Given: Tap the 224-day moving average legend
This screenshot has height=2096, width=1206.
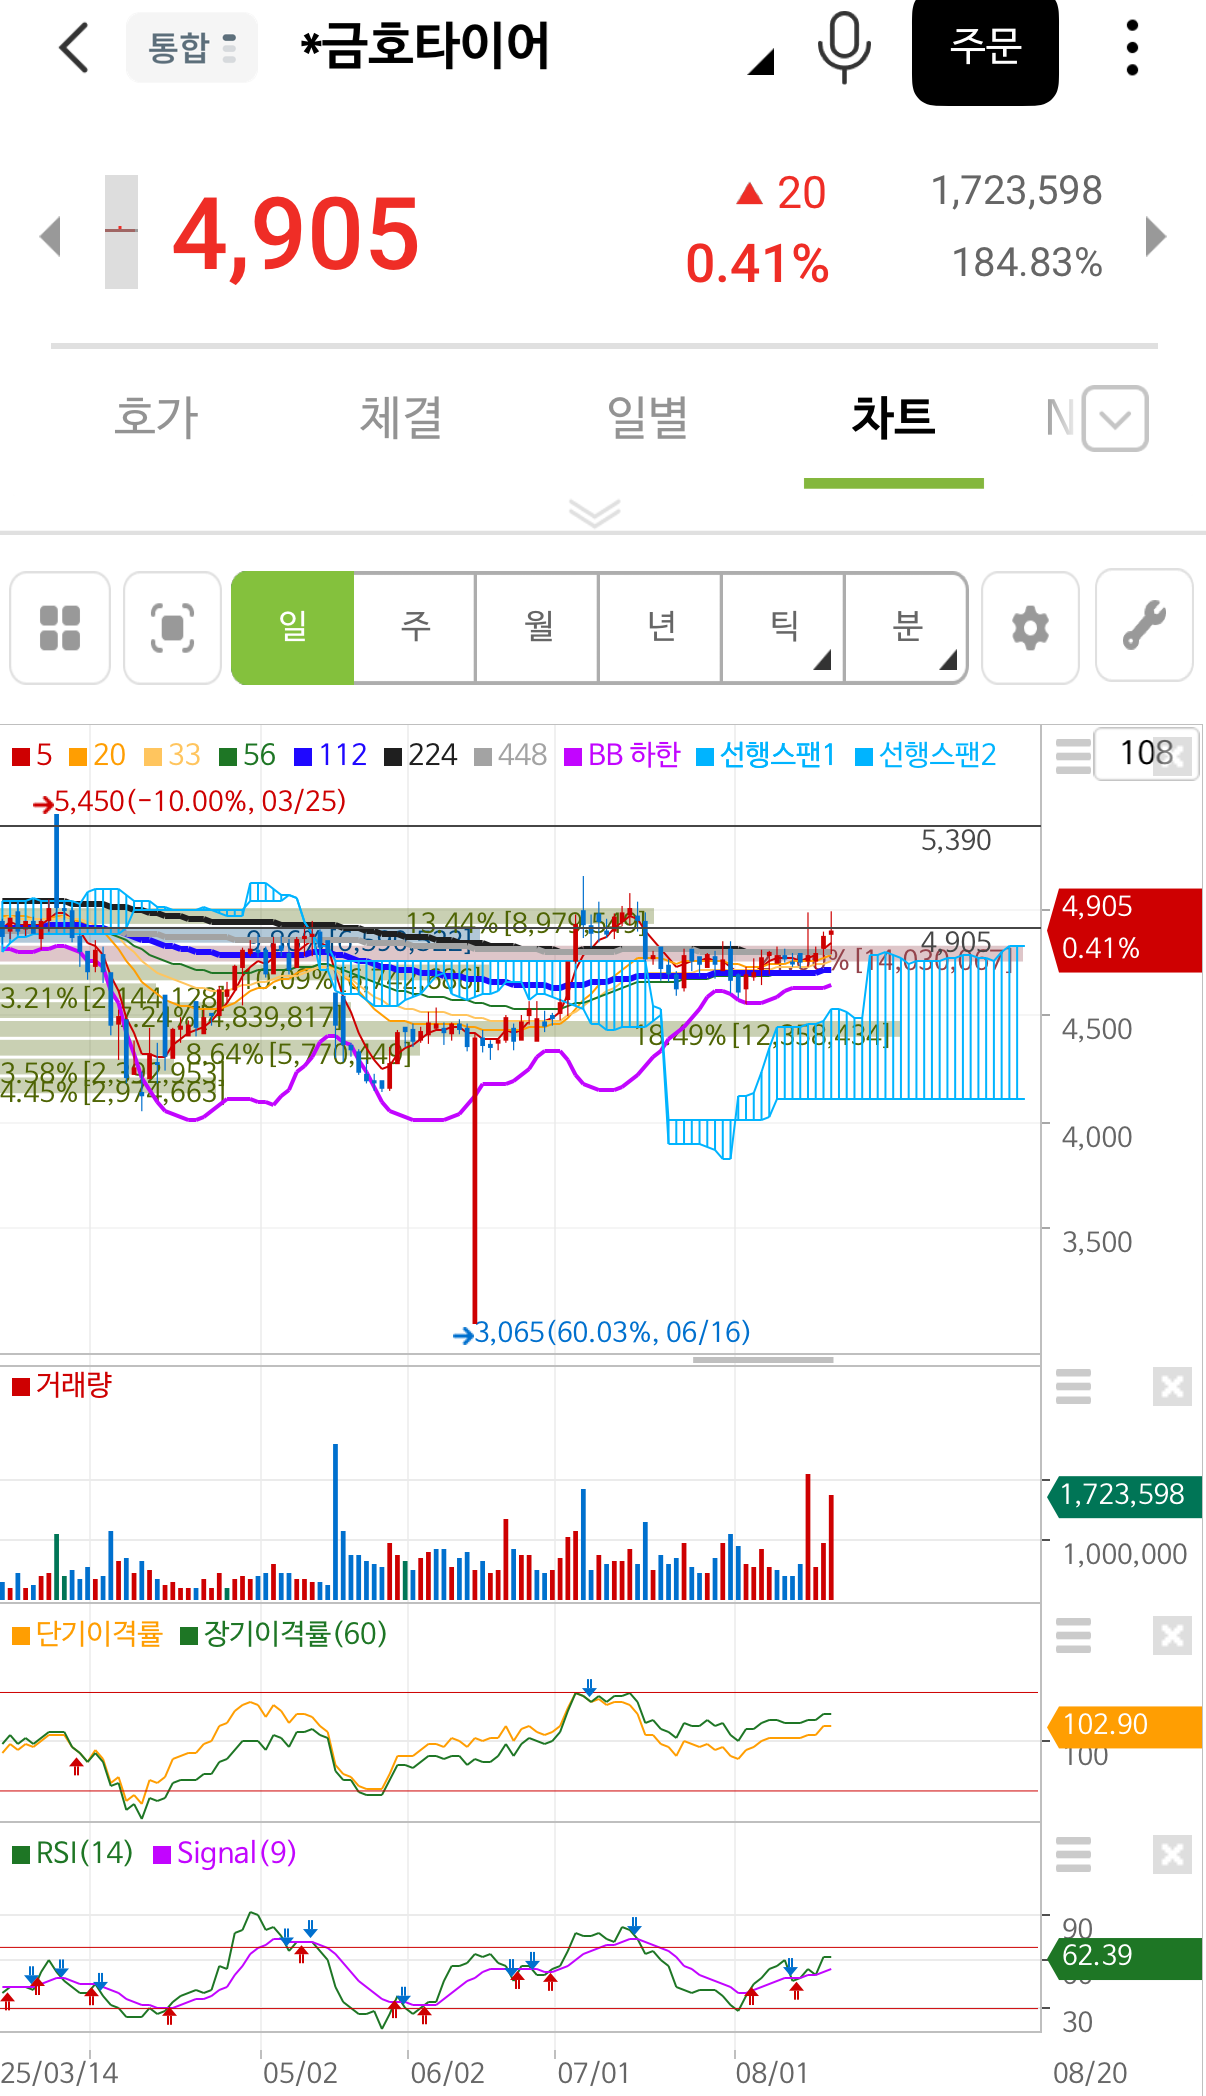Looking at the screenshot, I should pyautogui.click(x=421, y=755).
